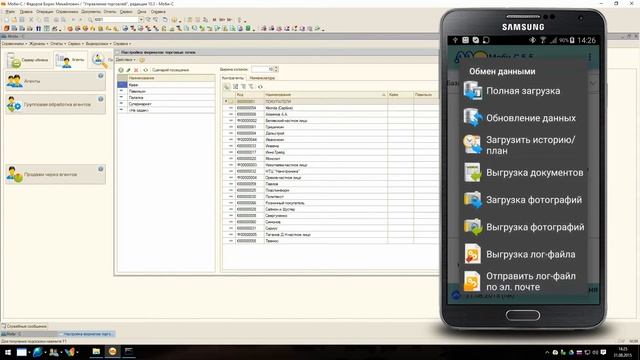640x360 pixels.
Task: Tap the Samsung phone's home button
Action: (x=523, y=315)
